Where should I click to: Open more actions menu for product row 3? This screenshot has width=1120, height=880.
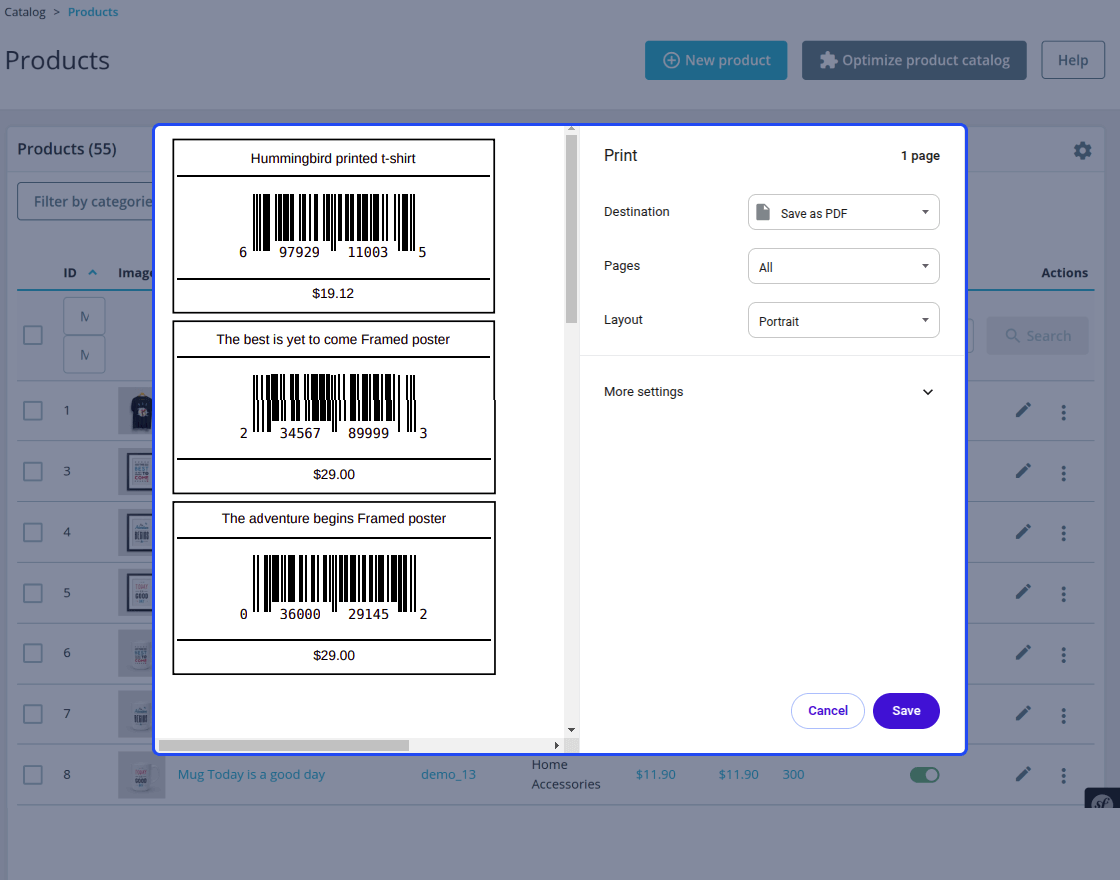[x=1064, y=473]
